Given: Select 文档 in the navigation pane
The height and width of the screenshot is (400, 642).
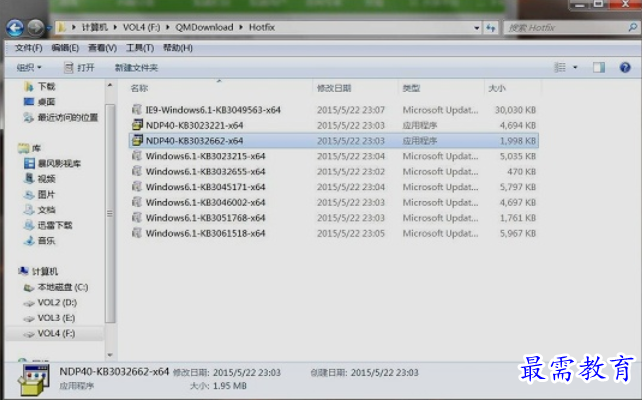Looking at the screenshot, I should [x=46, y=210].
